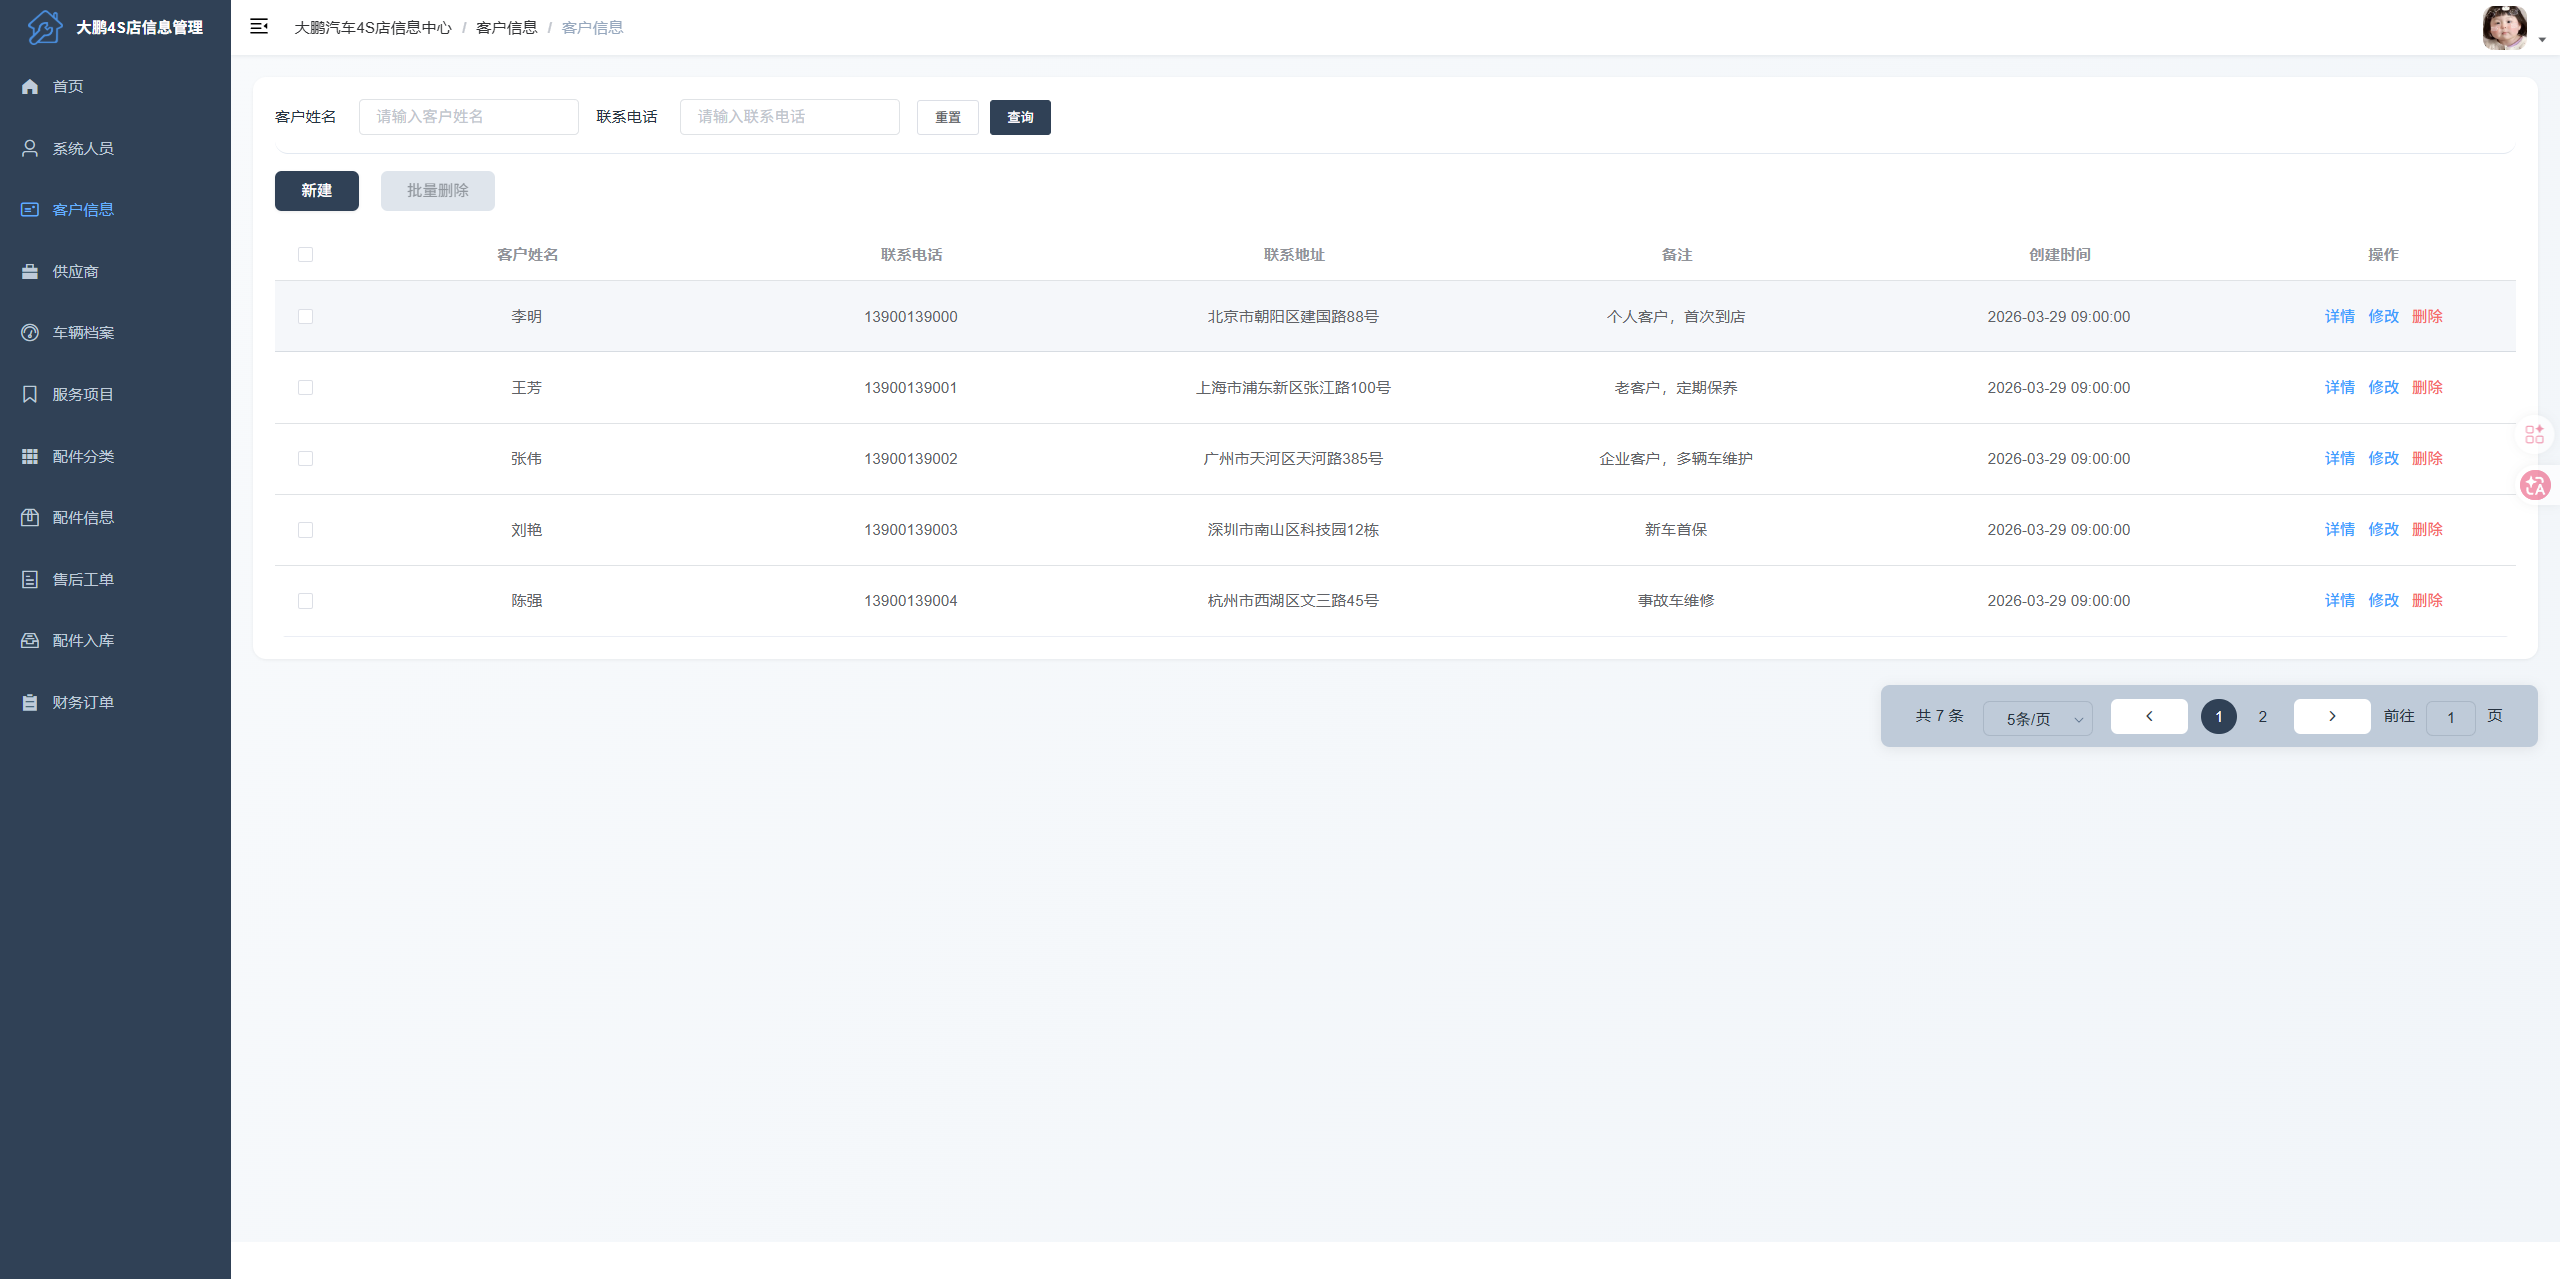The image size is (2560, 1279).
Task: Click the 客户姓名 column header
Action: [x=527, y=255]
